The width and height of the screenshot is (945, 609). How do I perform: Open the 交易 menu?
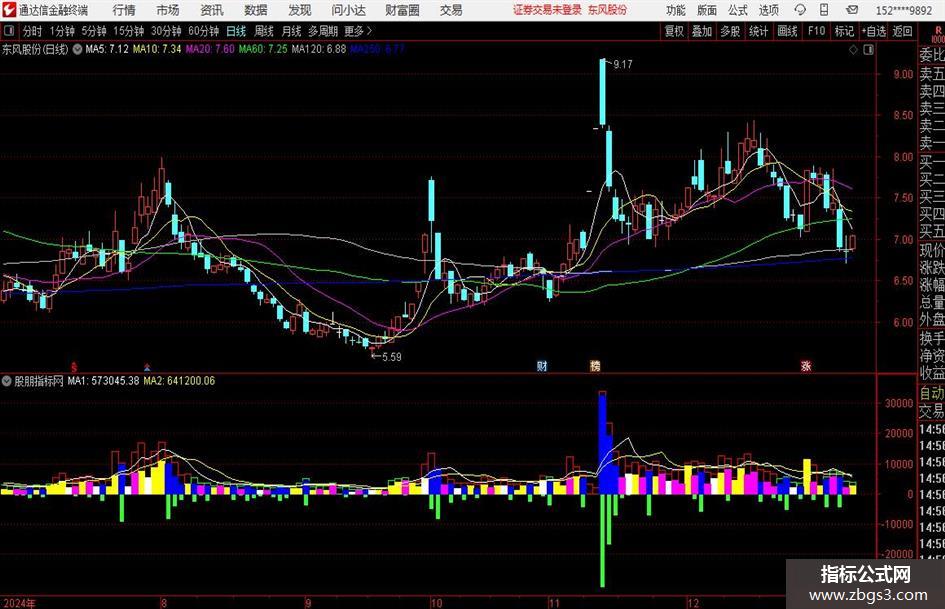coord(451,10)
